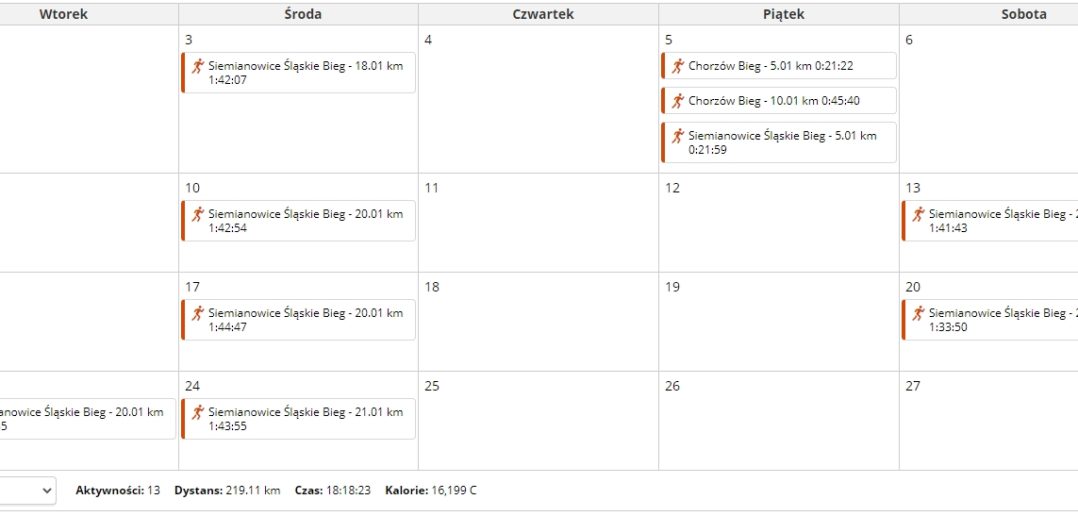Click runner icon on the 1:42:54 run

coord(198,214)
